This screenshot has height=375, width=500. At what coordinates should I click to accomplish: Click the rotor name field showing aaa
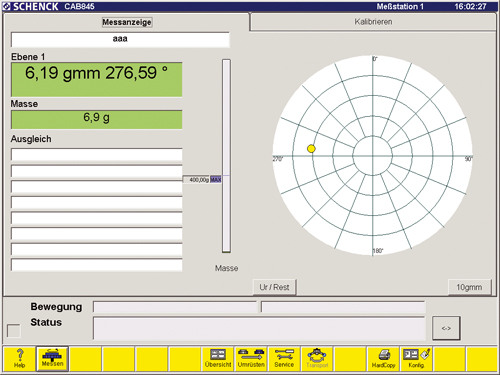click(120, 39)
